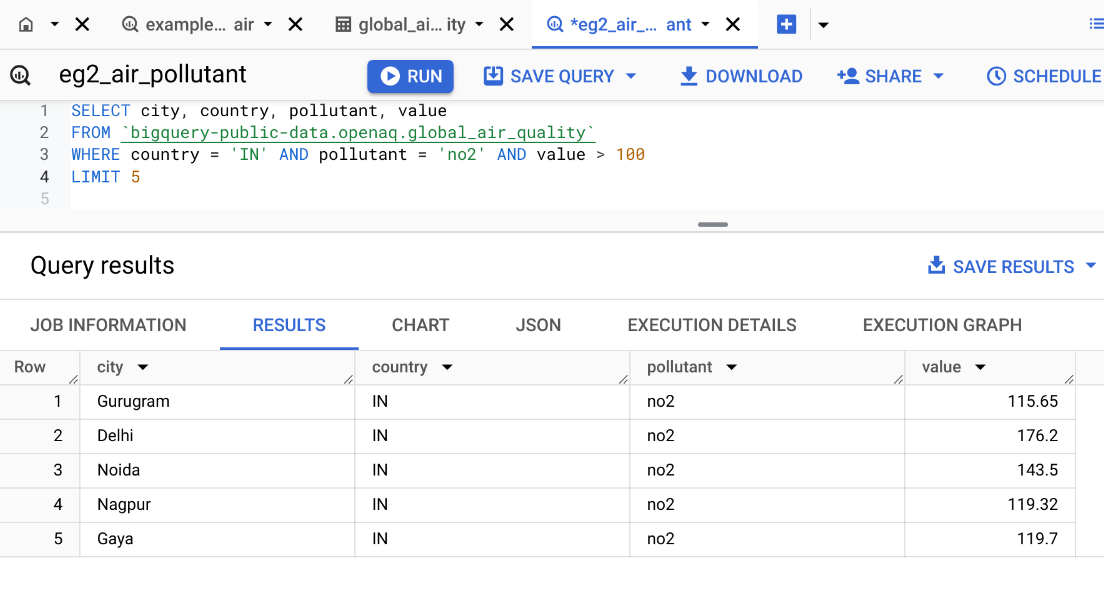Screen dimensions: 1104x590
Task: Click Save Results download icon
Action: click(x=936, y=266)
